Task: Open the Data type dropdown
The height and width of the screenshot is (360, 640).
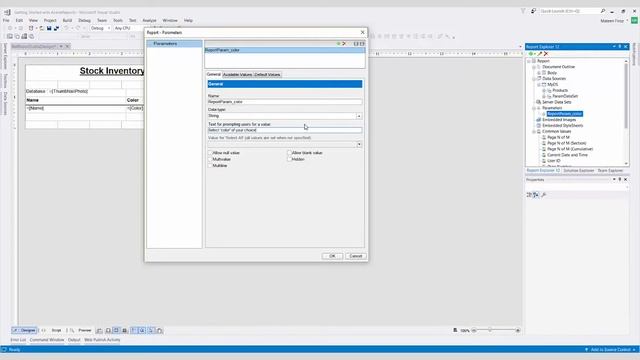Action: tap(359, 116)
